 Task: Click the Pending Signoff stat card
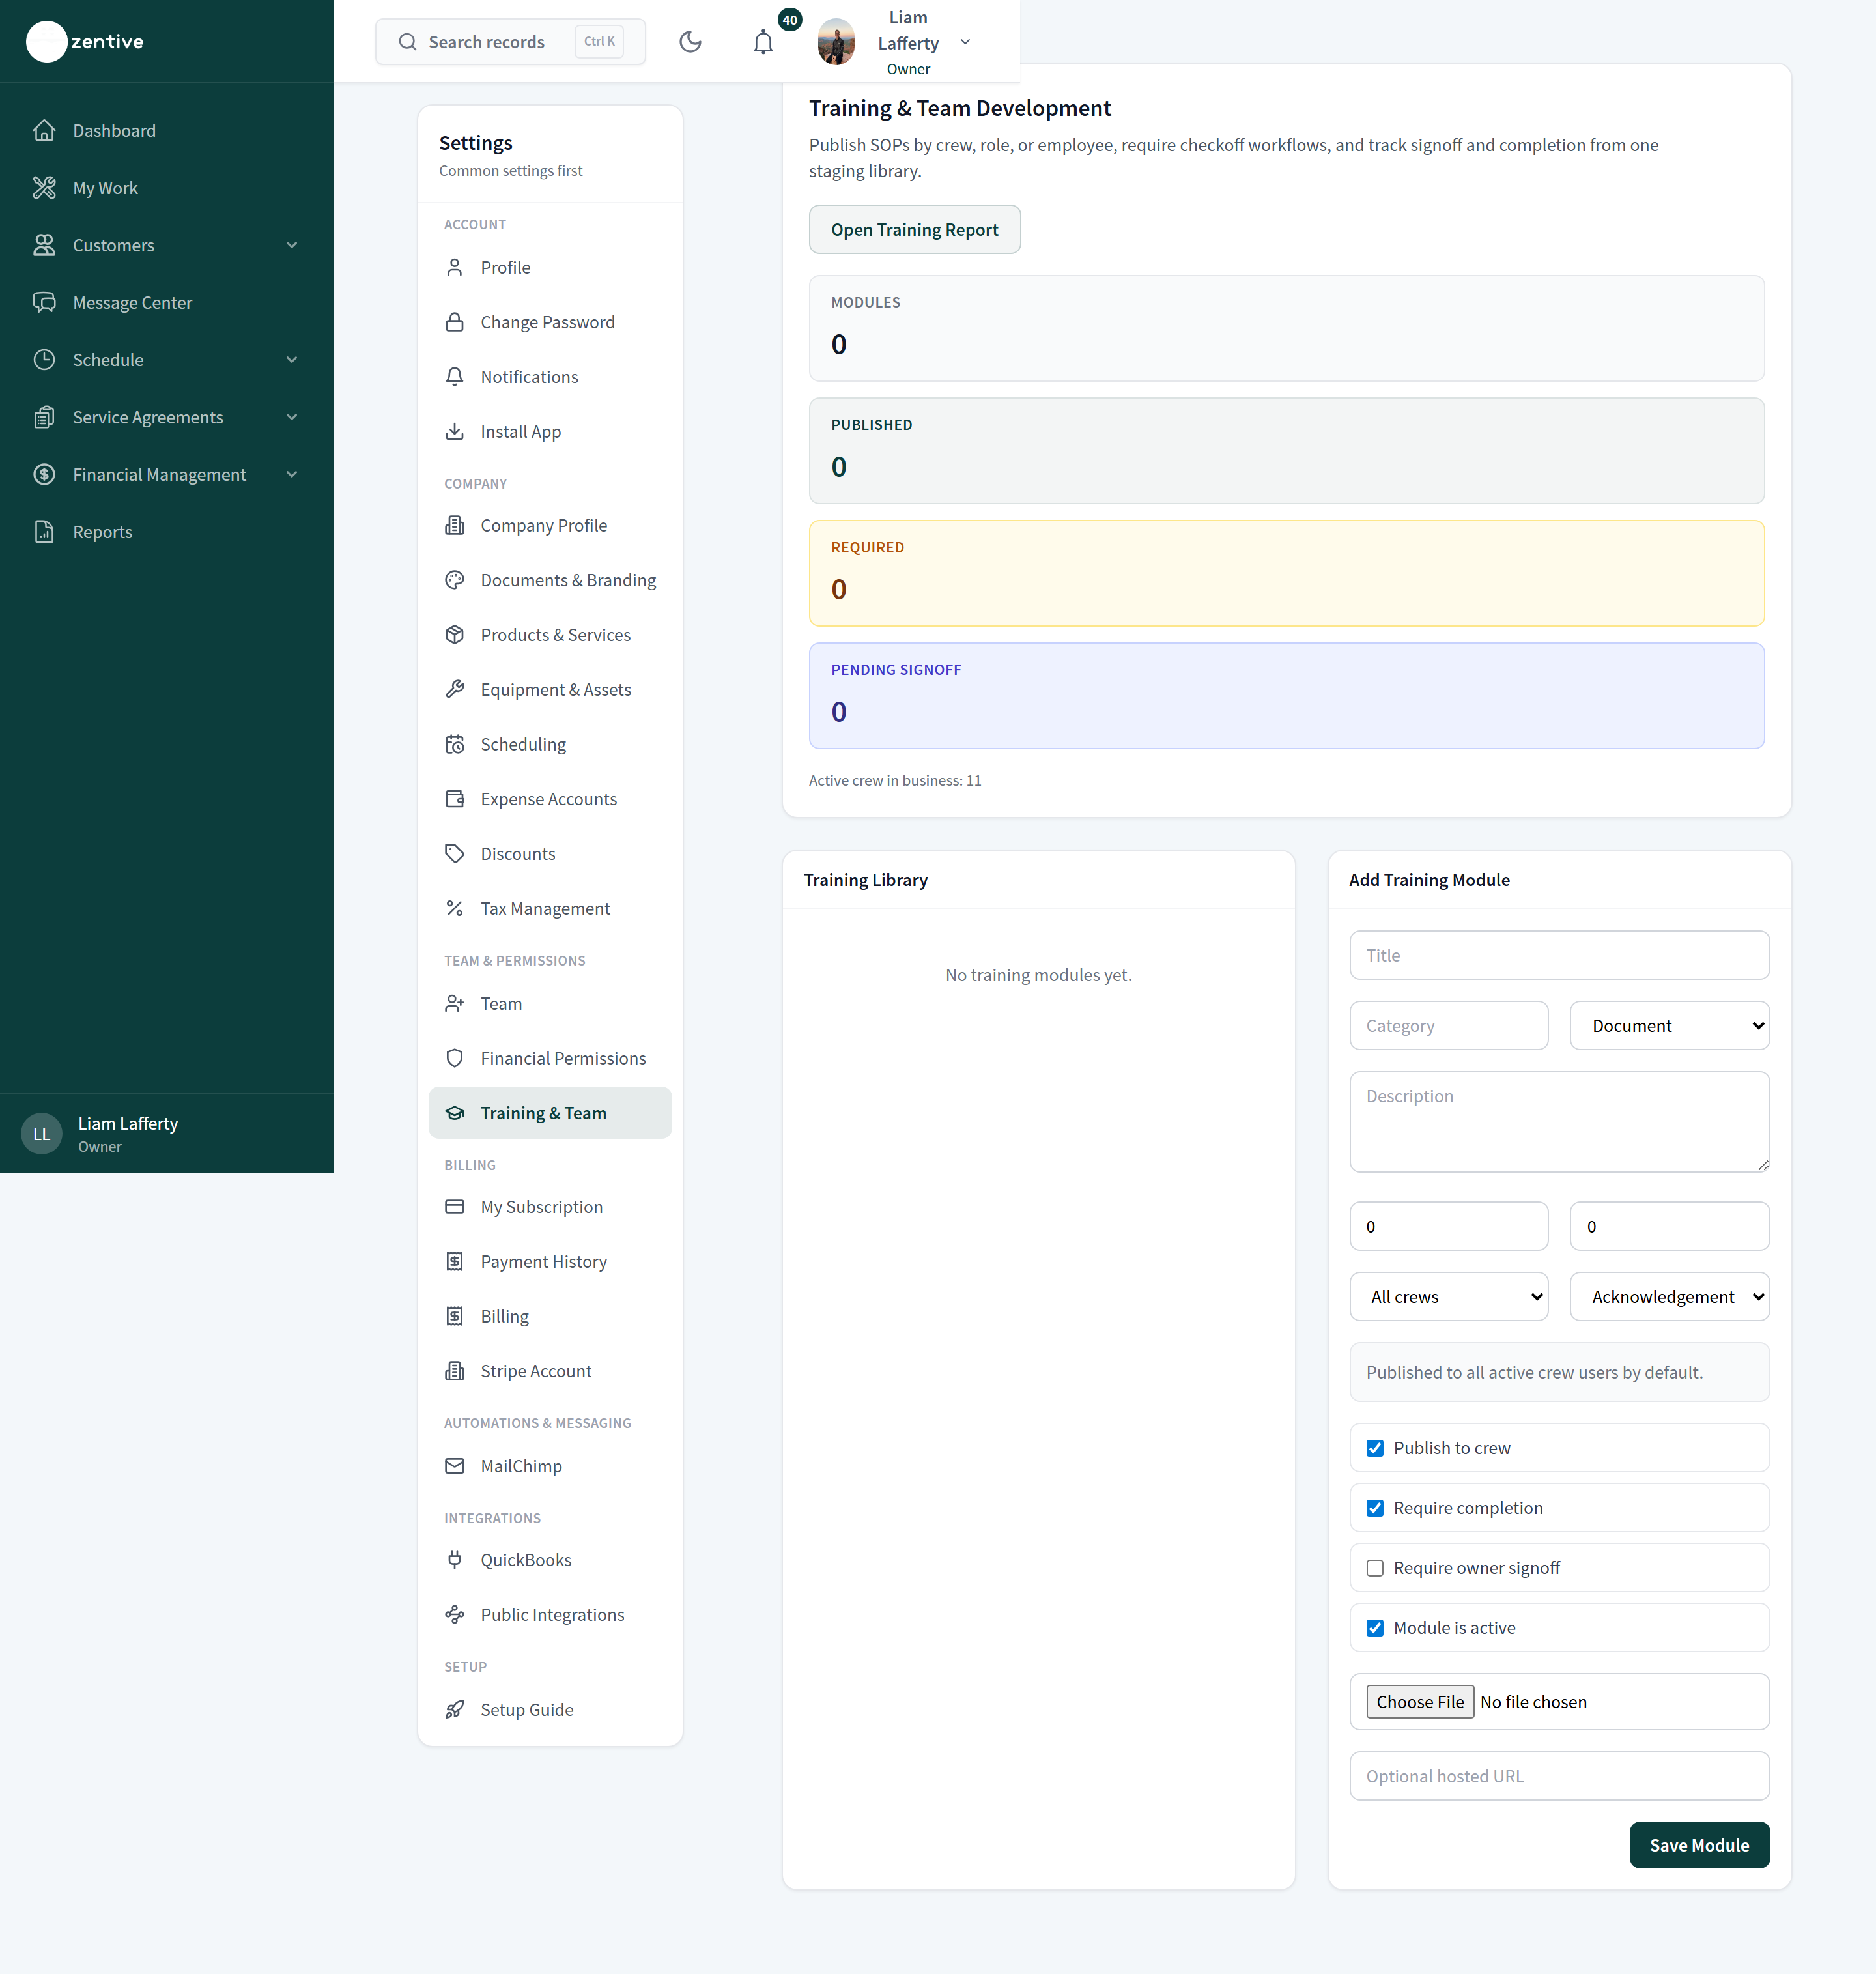click(x=1286, y=696)
